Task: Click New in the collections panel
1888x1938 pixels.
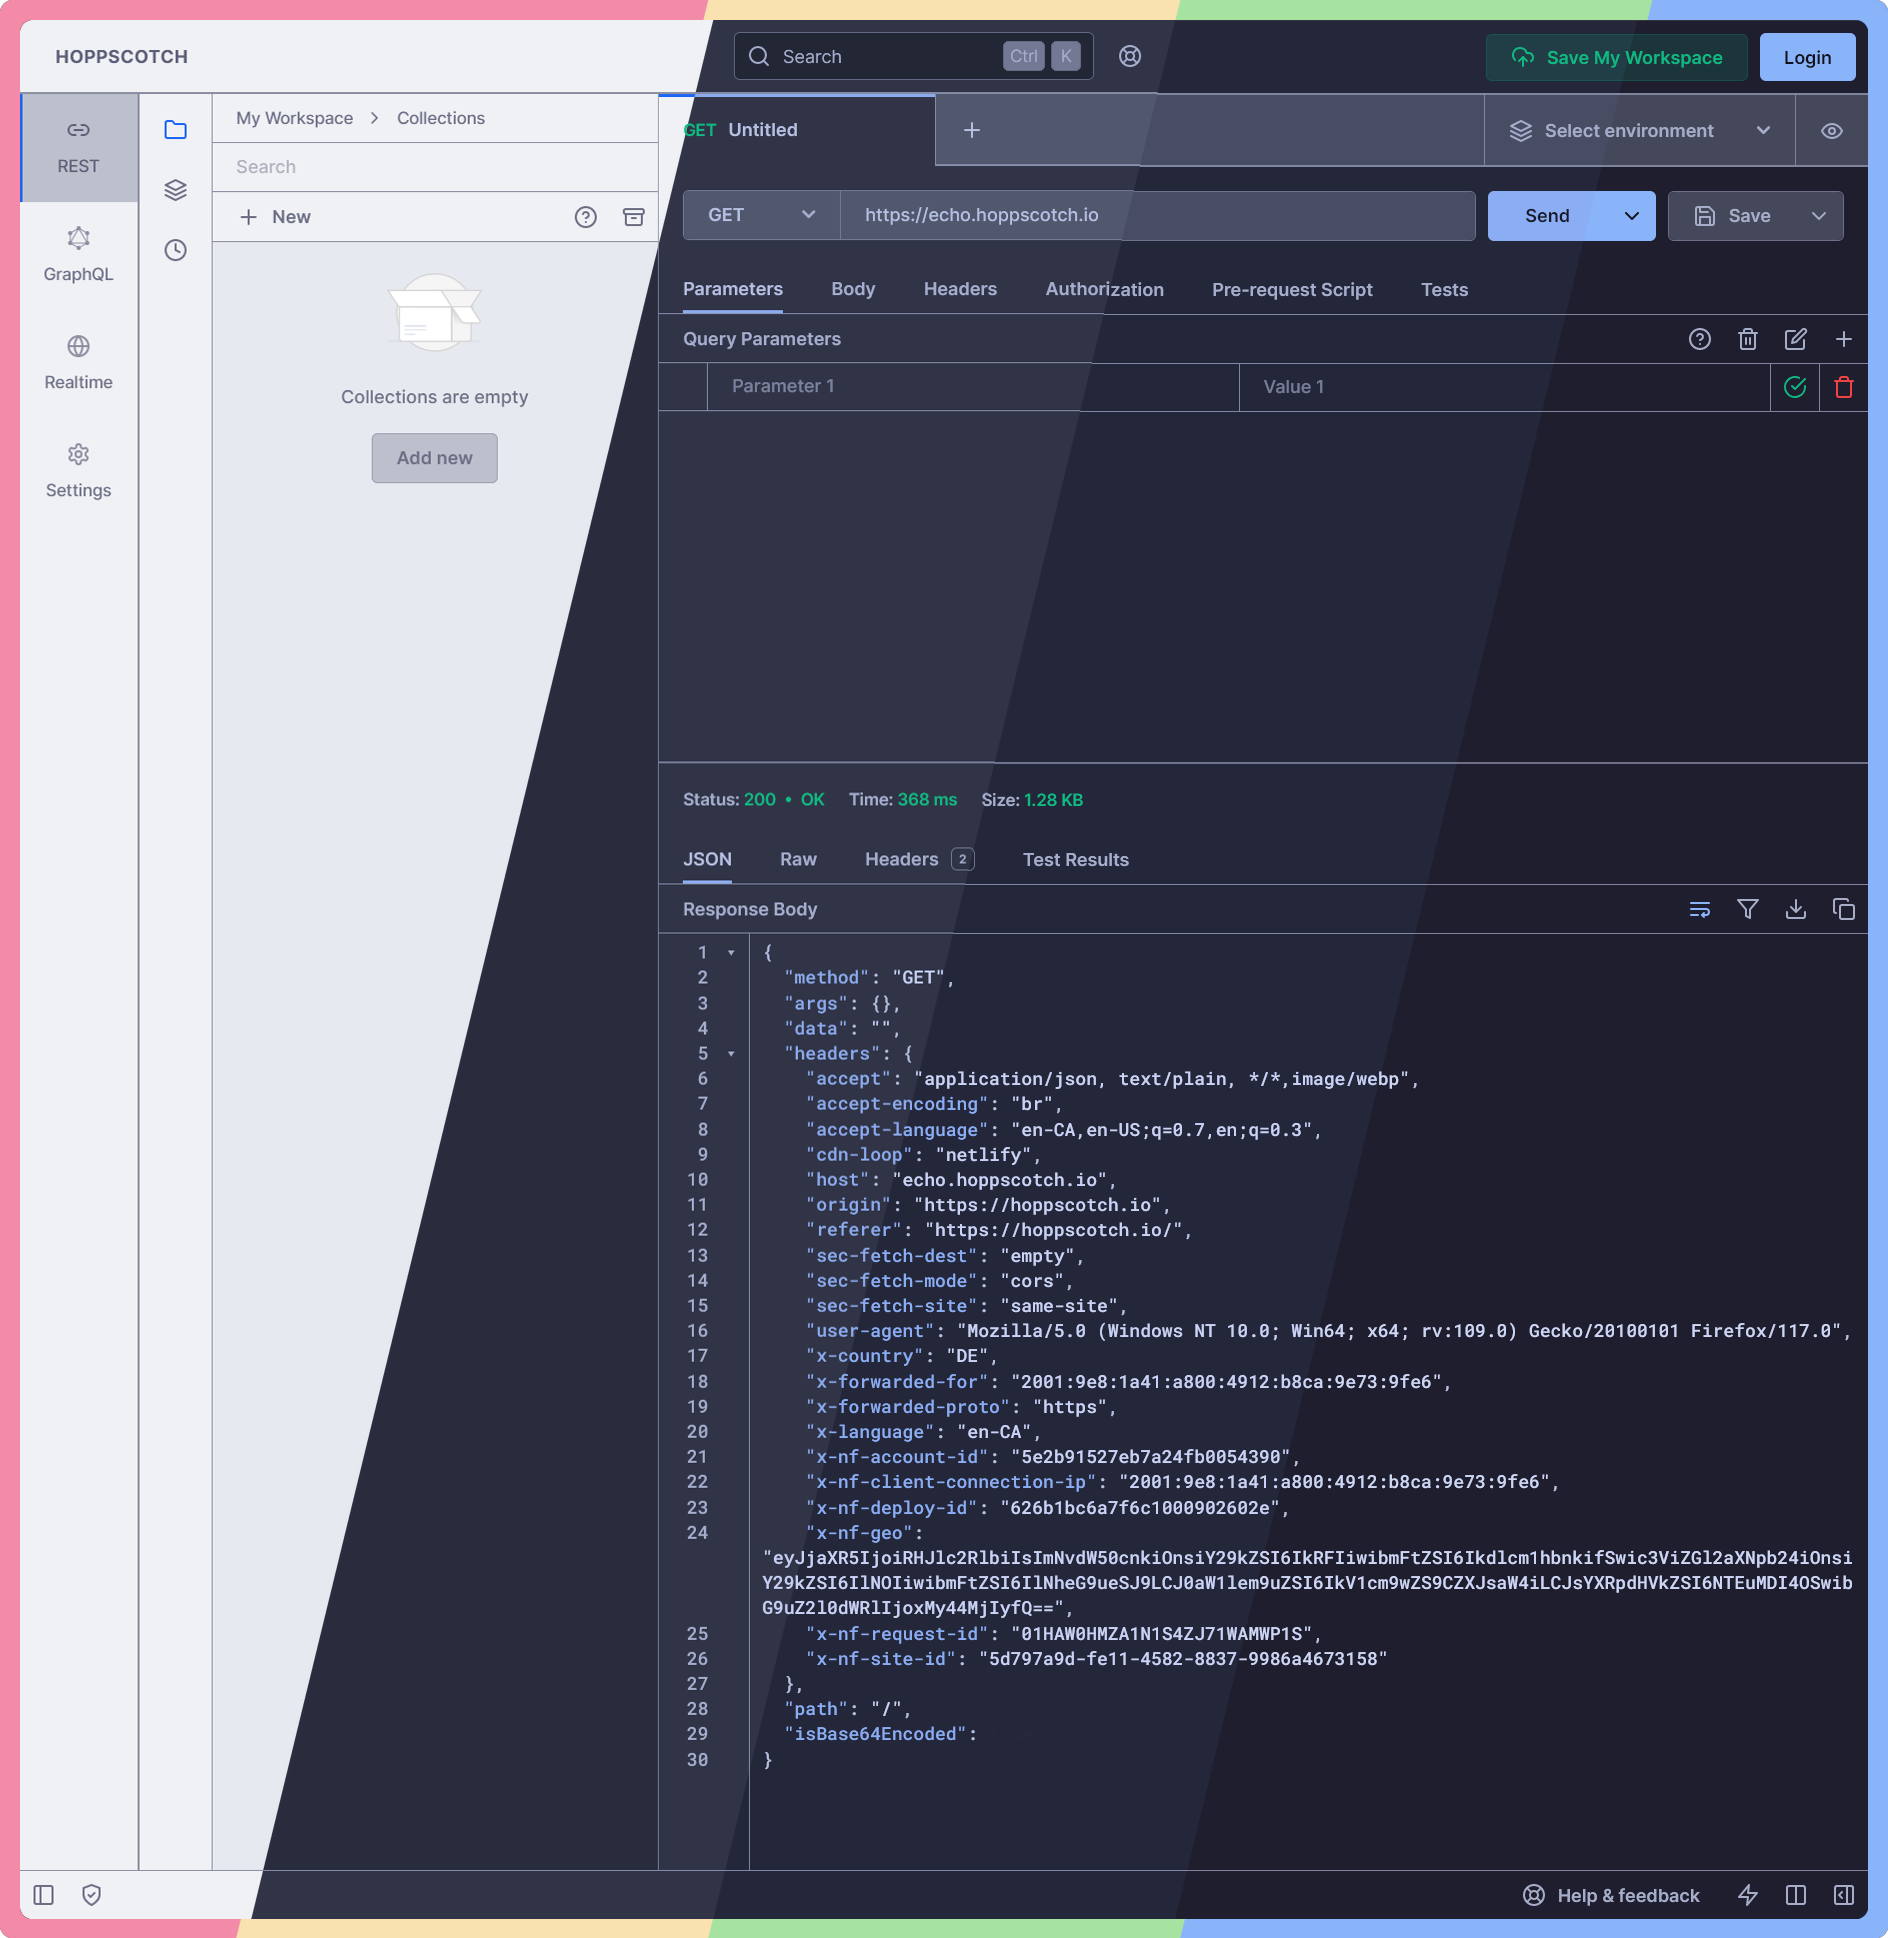Action: point(276,217)
